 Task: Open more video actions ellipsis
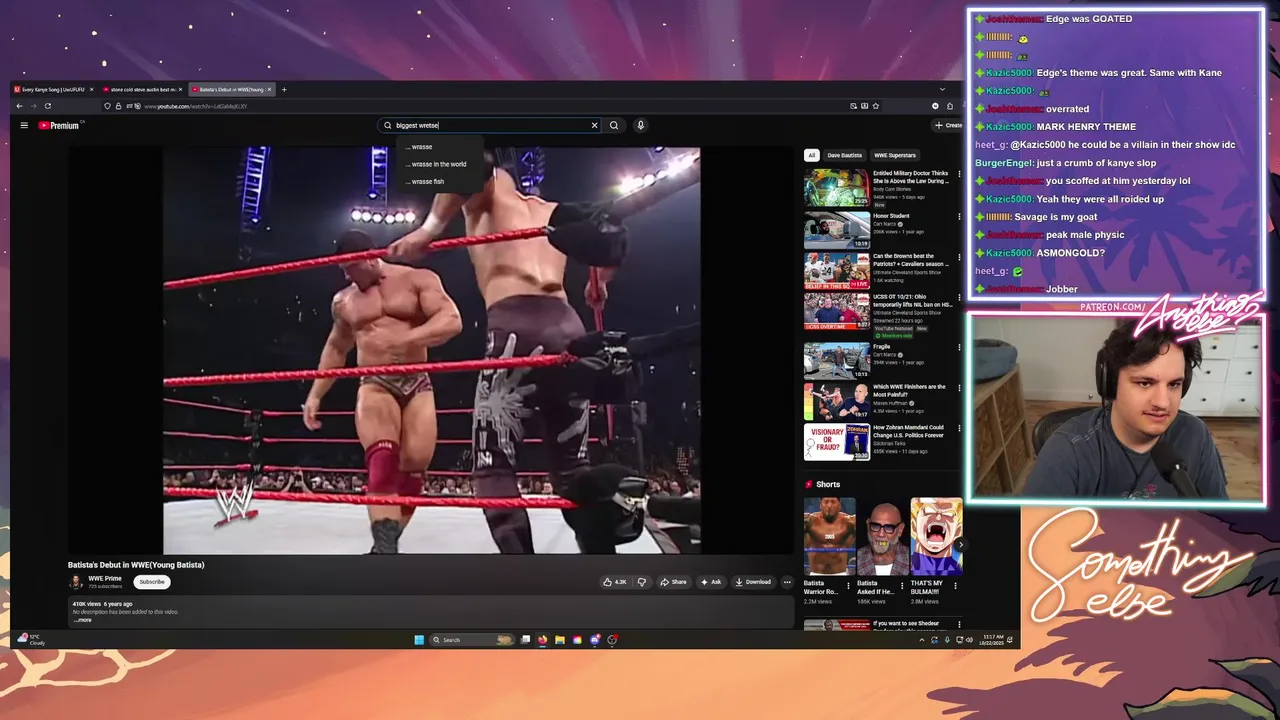click(787, 582)
